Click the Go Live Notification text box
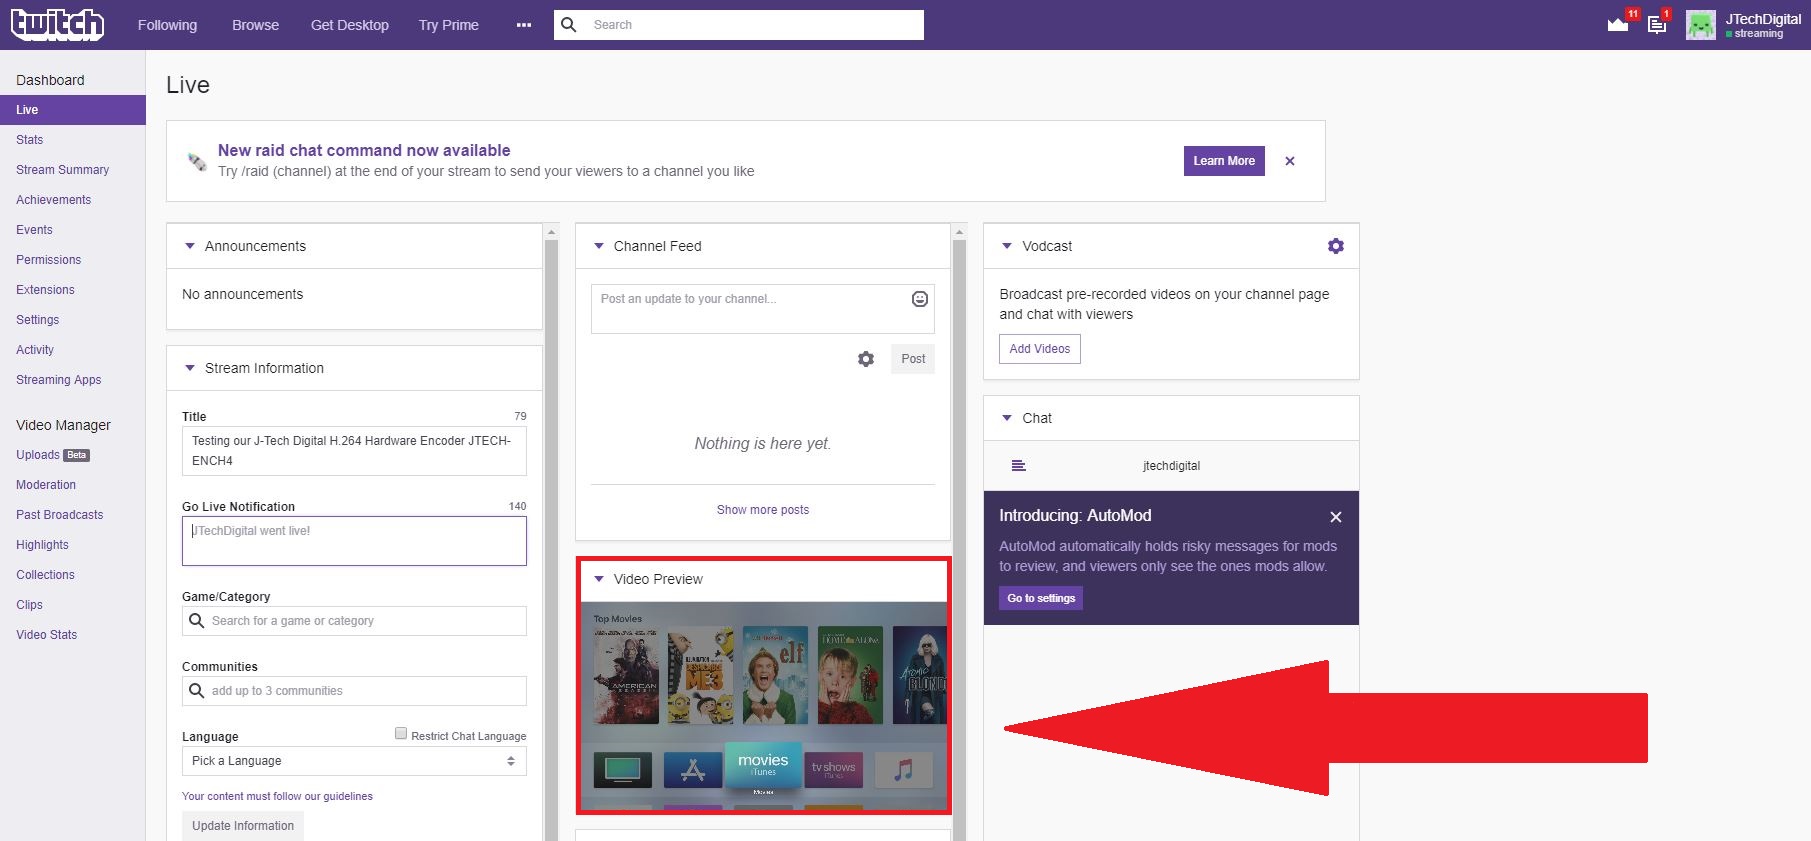Viewport: 1811px width, 841px height. [x=354, y=541]
